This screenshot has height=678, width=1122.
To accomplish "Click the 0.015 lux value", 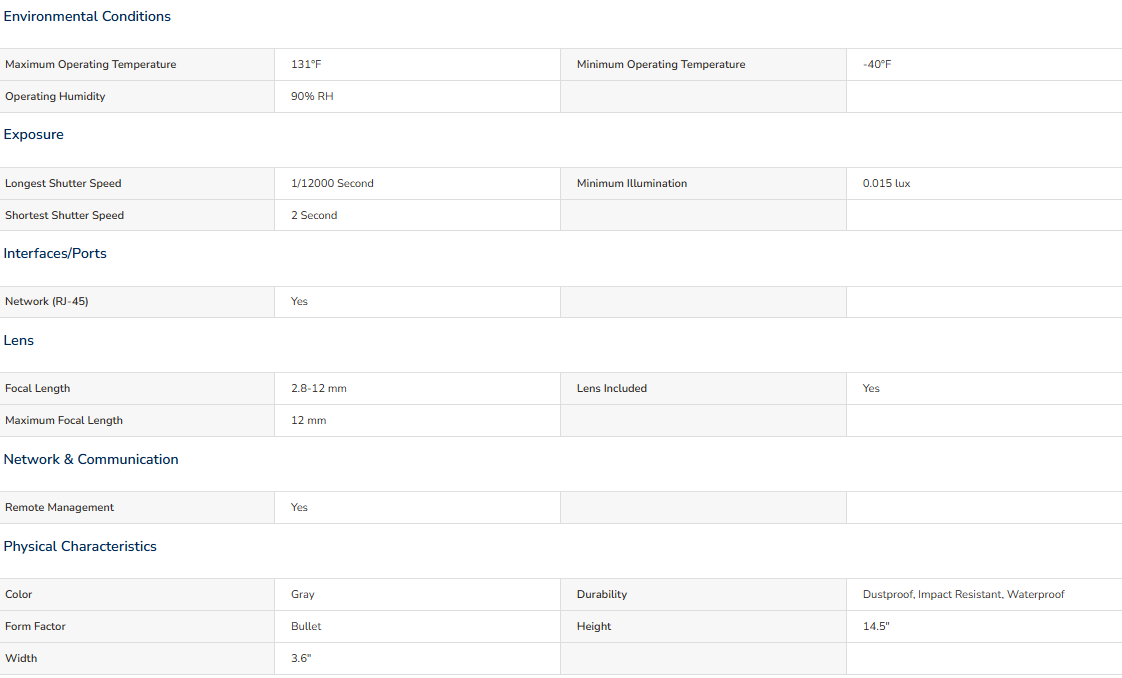I will (887, 183).
